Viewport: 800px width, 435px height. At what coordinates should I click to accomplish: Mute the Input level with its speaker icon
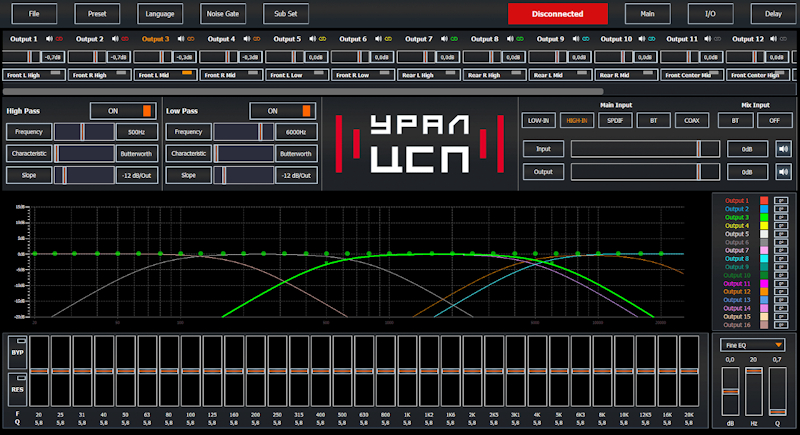pos(782,148)
